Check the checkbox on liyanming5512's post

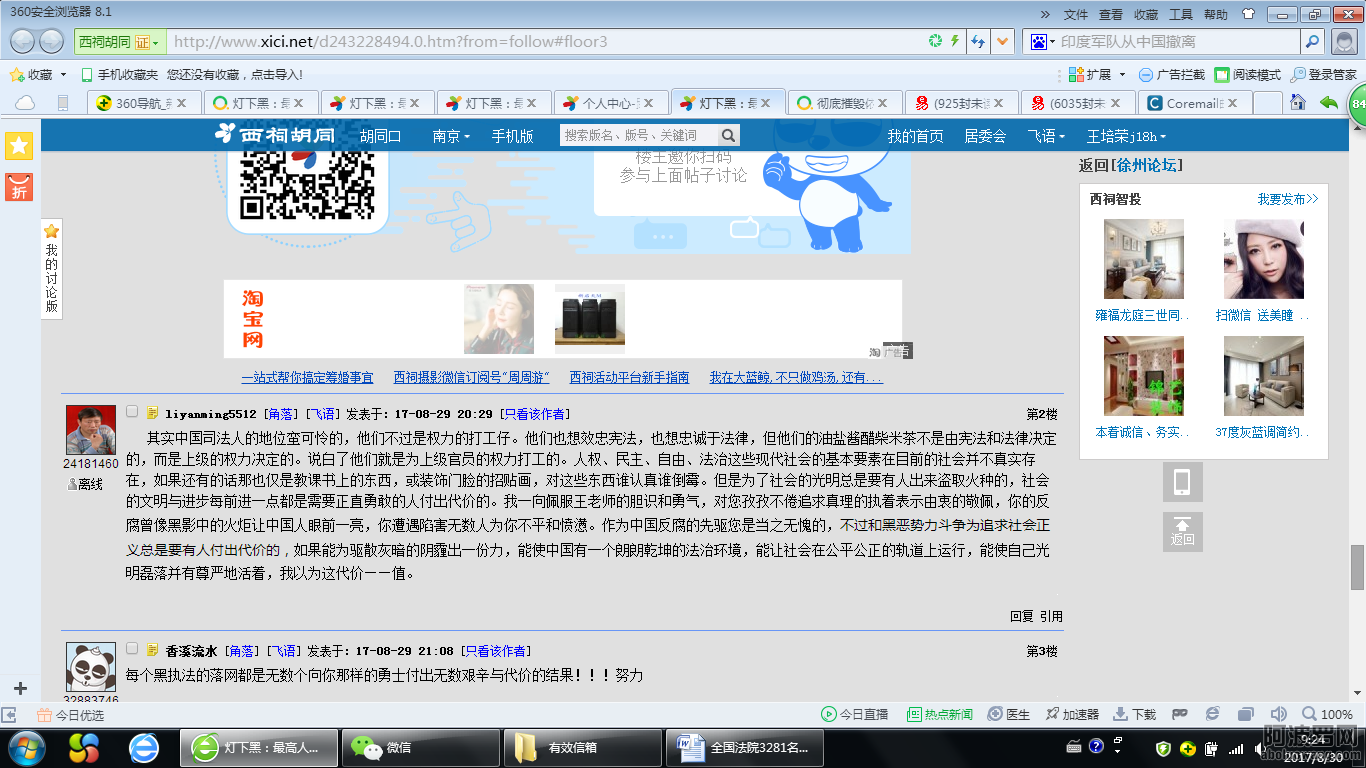pos(130,410)
